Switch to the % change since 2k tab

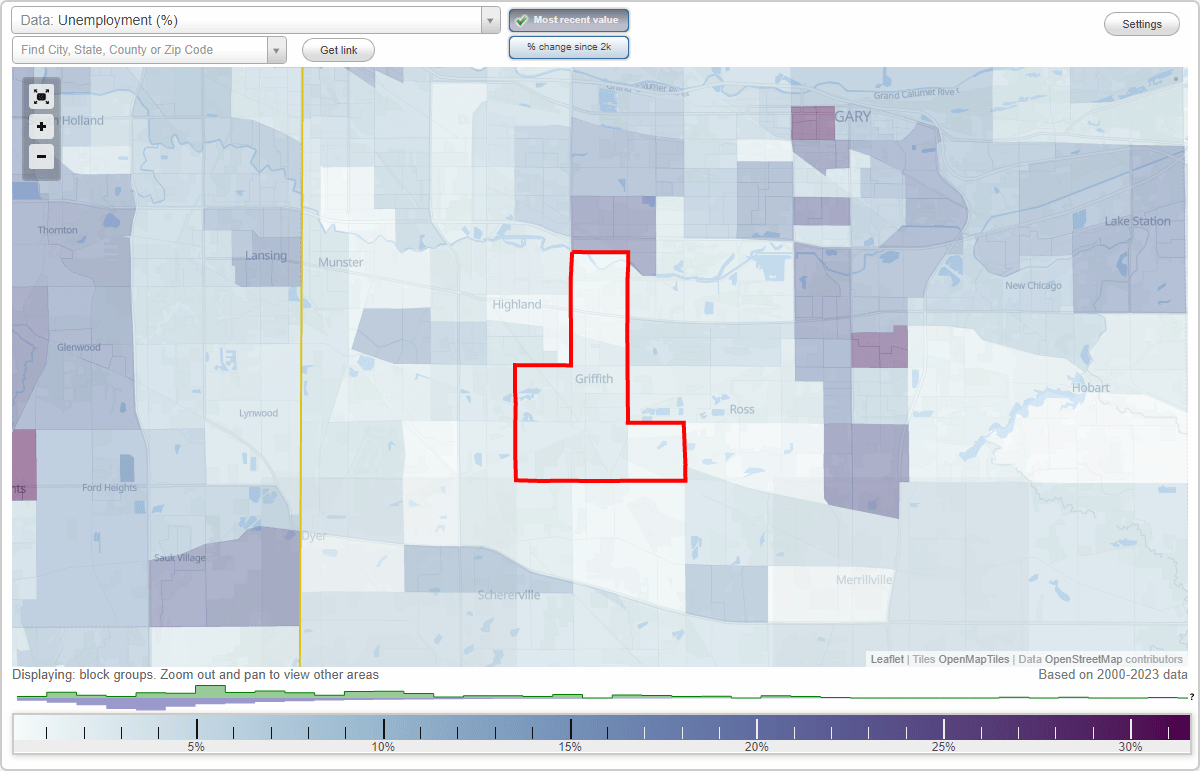[569, 46]
